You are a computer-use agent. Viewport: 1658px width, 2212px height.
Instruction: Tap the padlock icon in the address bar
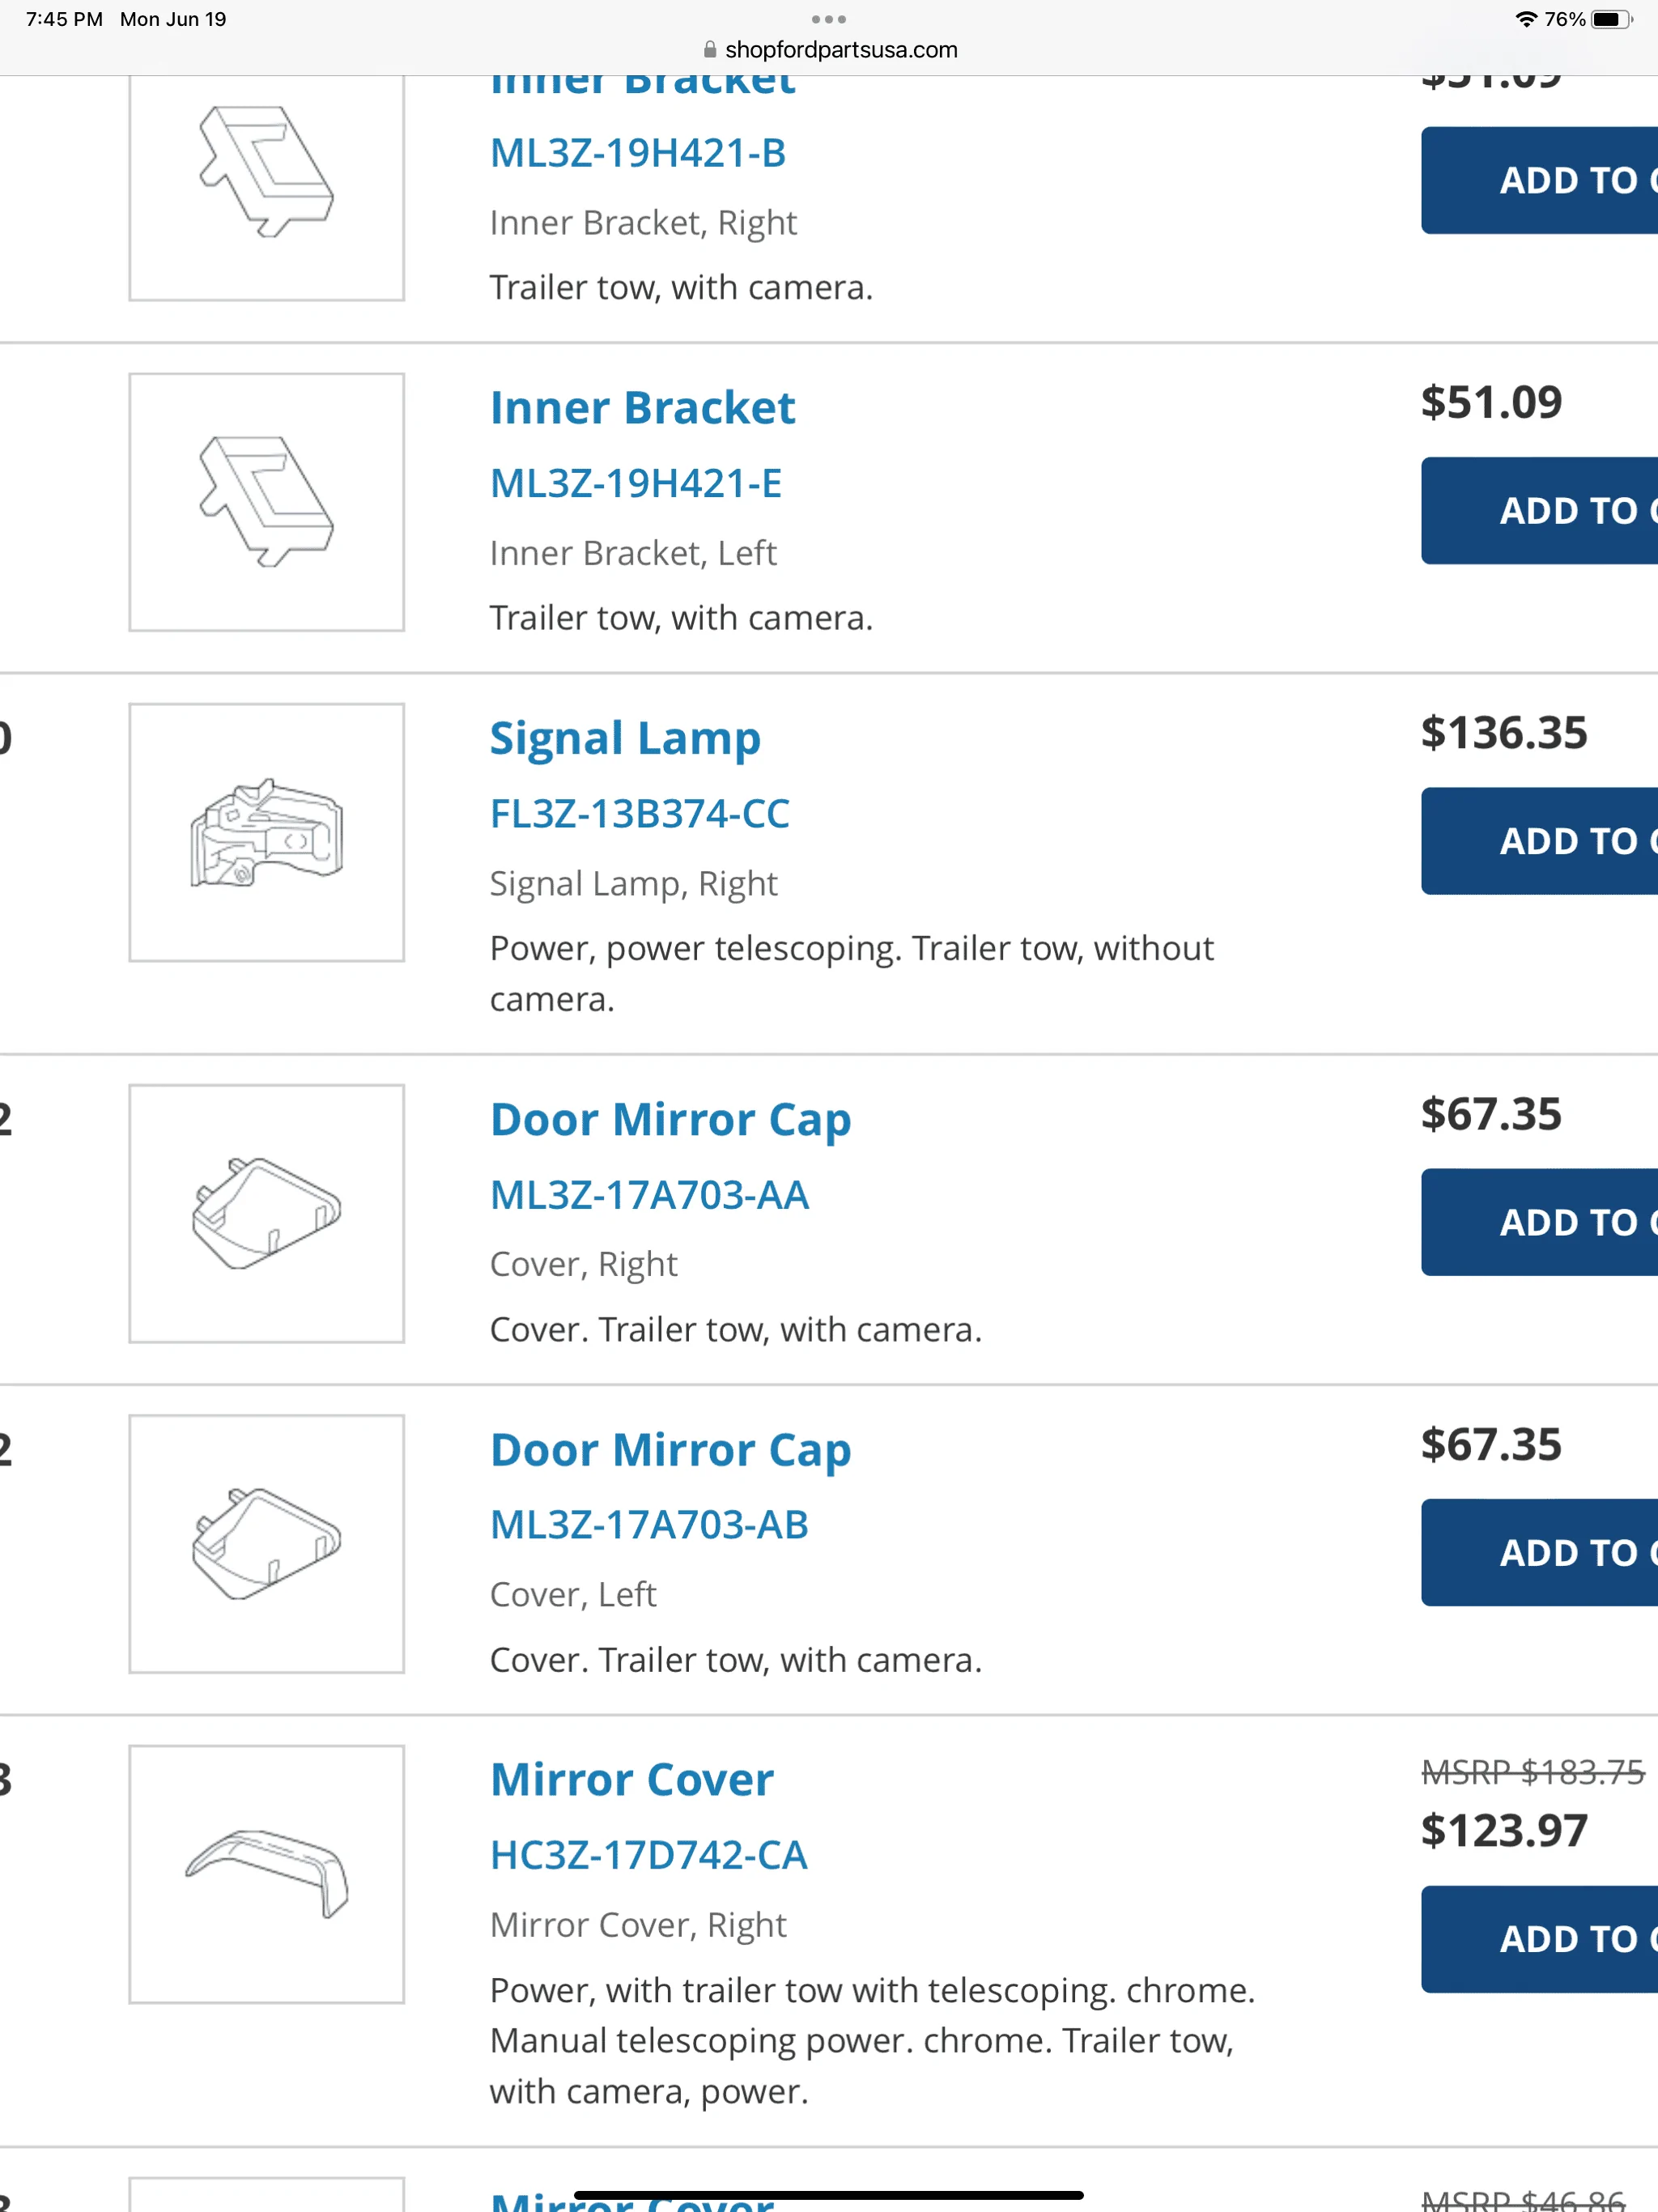710,49
